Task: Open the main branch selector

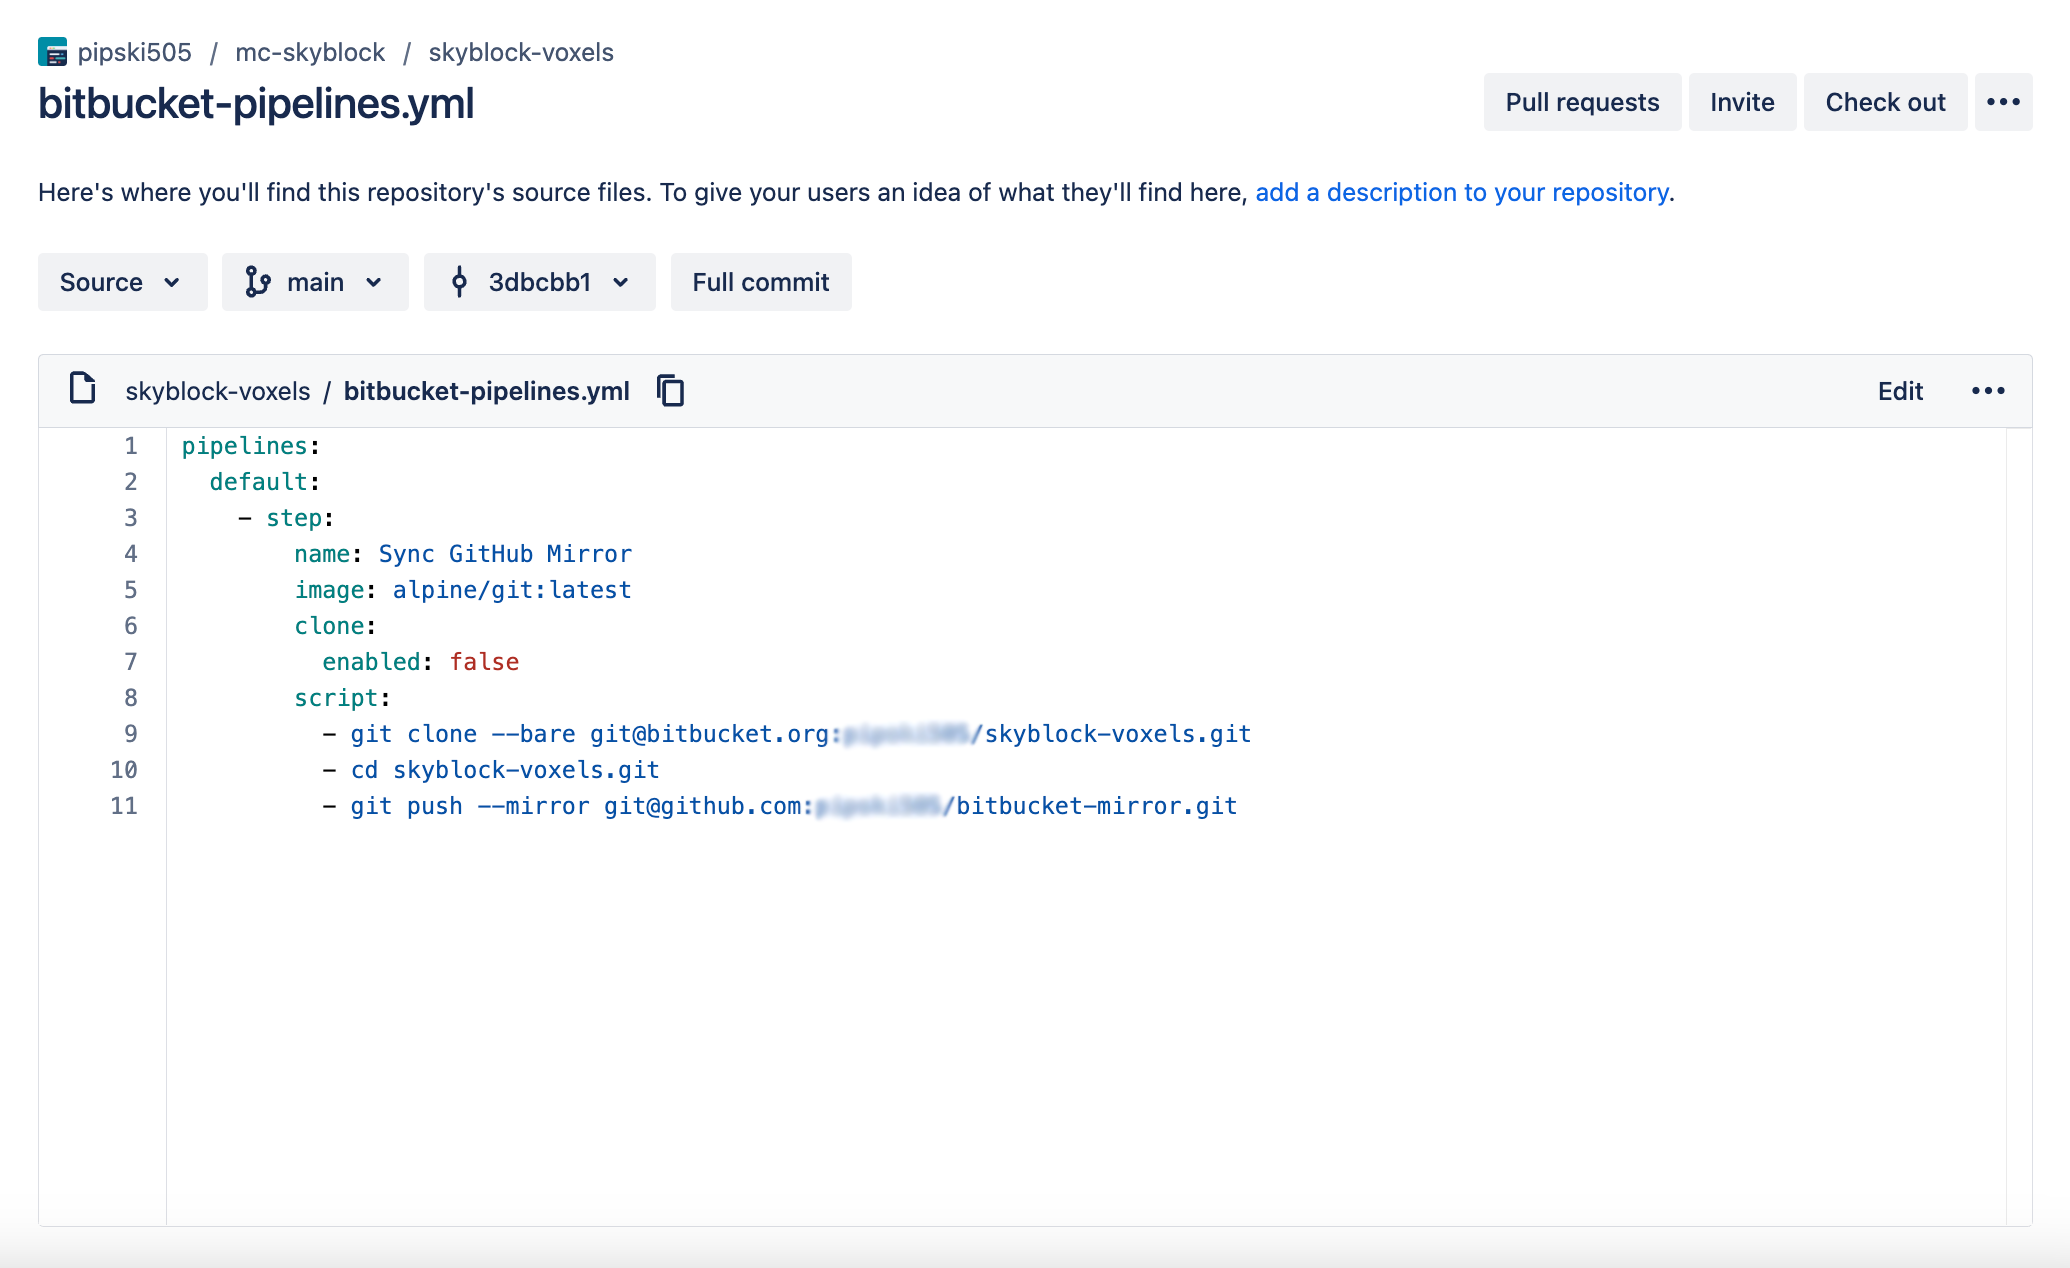Action: 315,282
